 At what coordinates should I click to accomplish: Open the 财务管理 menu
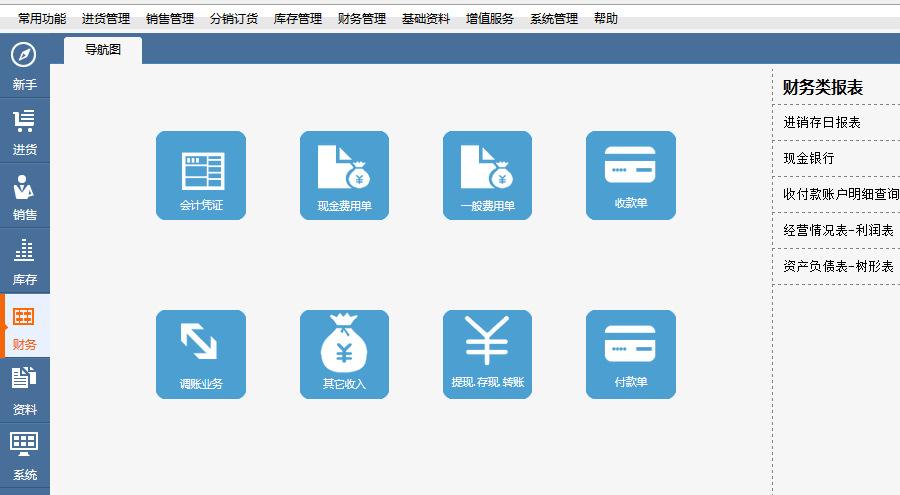[x=361, y=18]
